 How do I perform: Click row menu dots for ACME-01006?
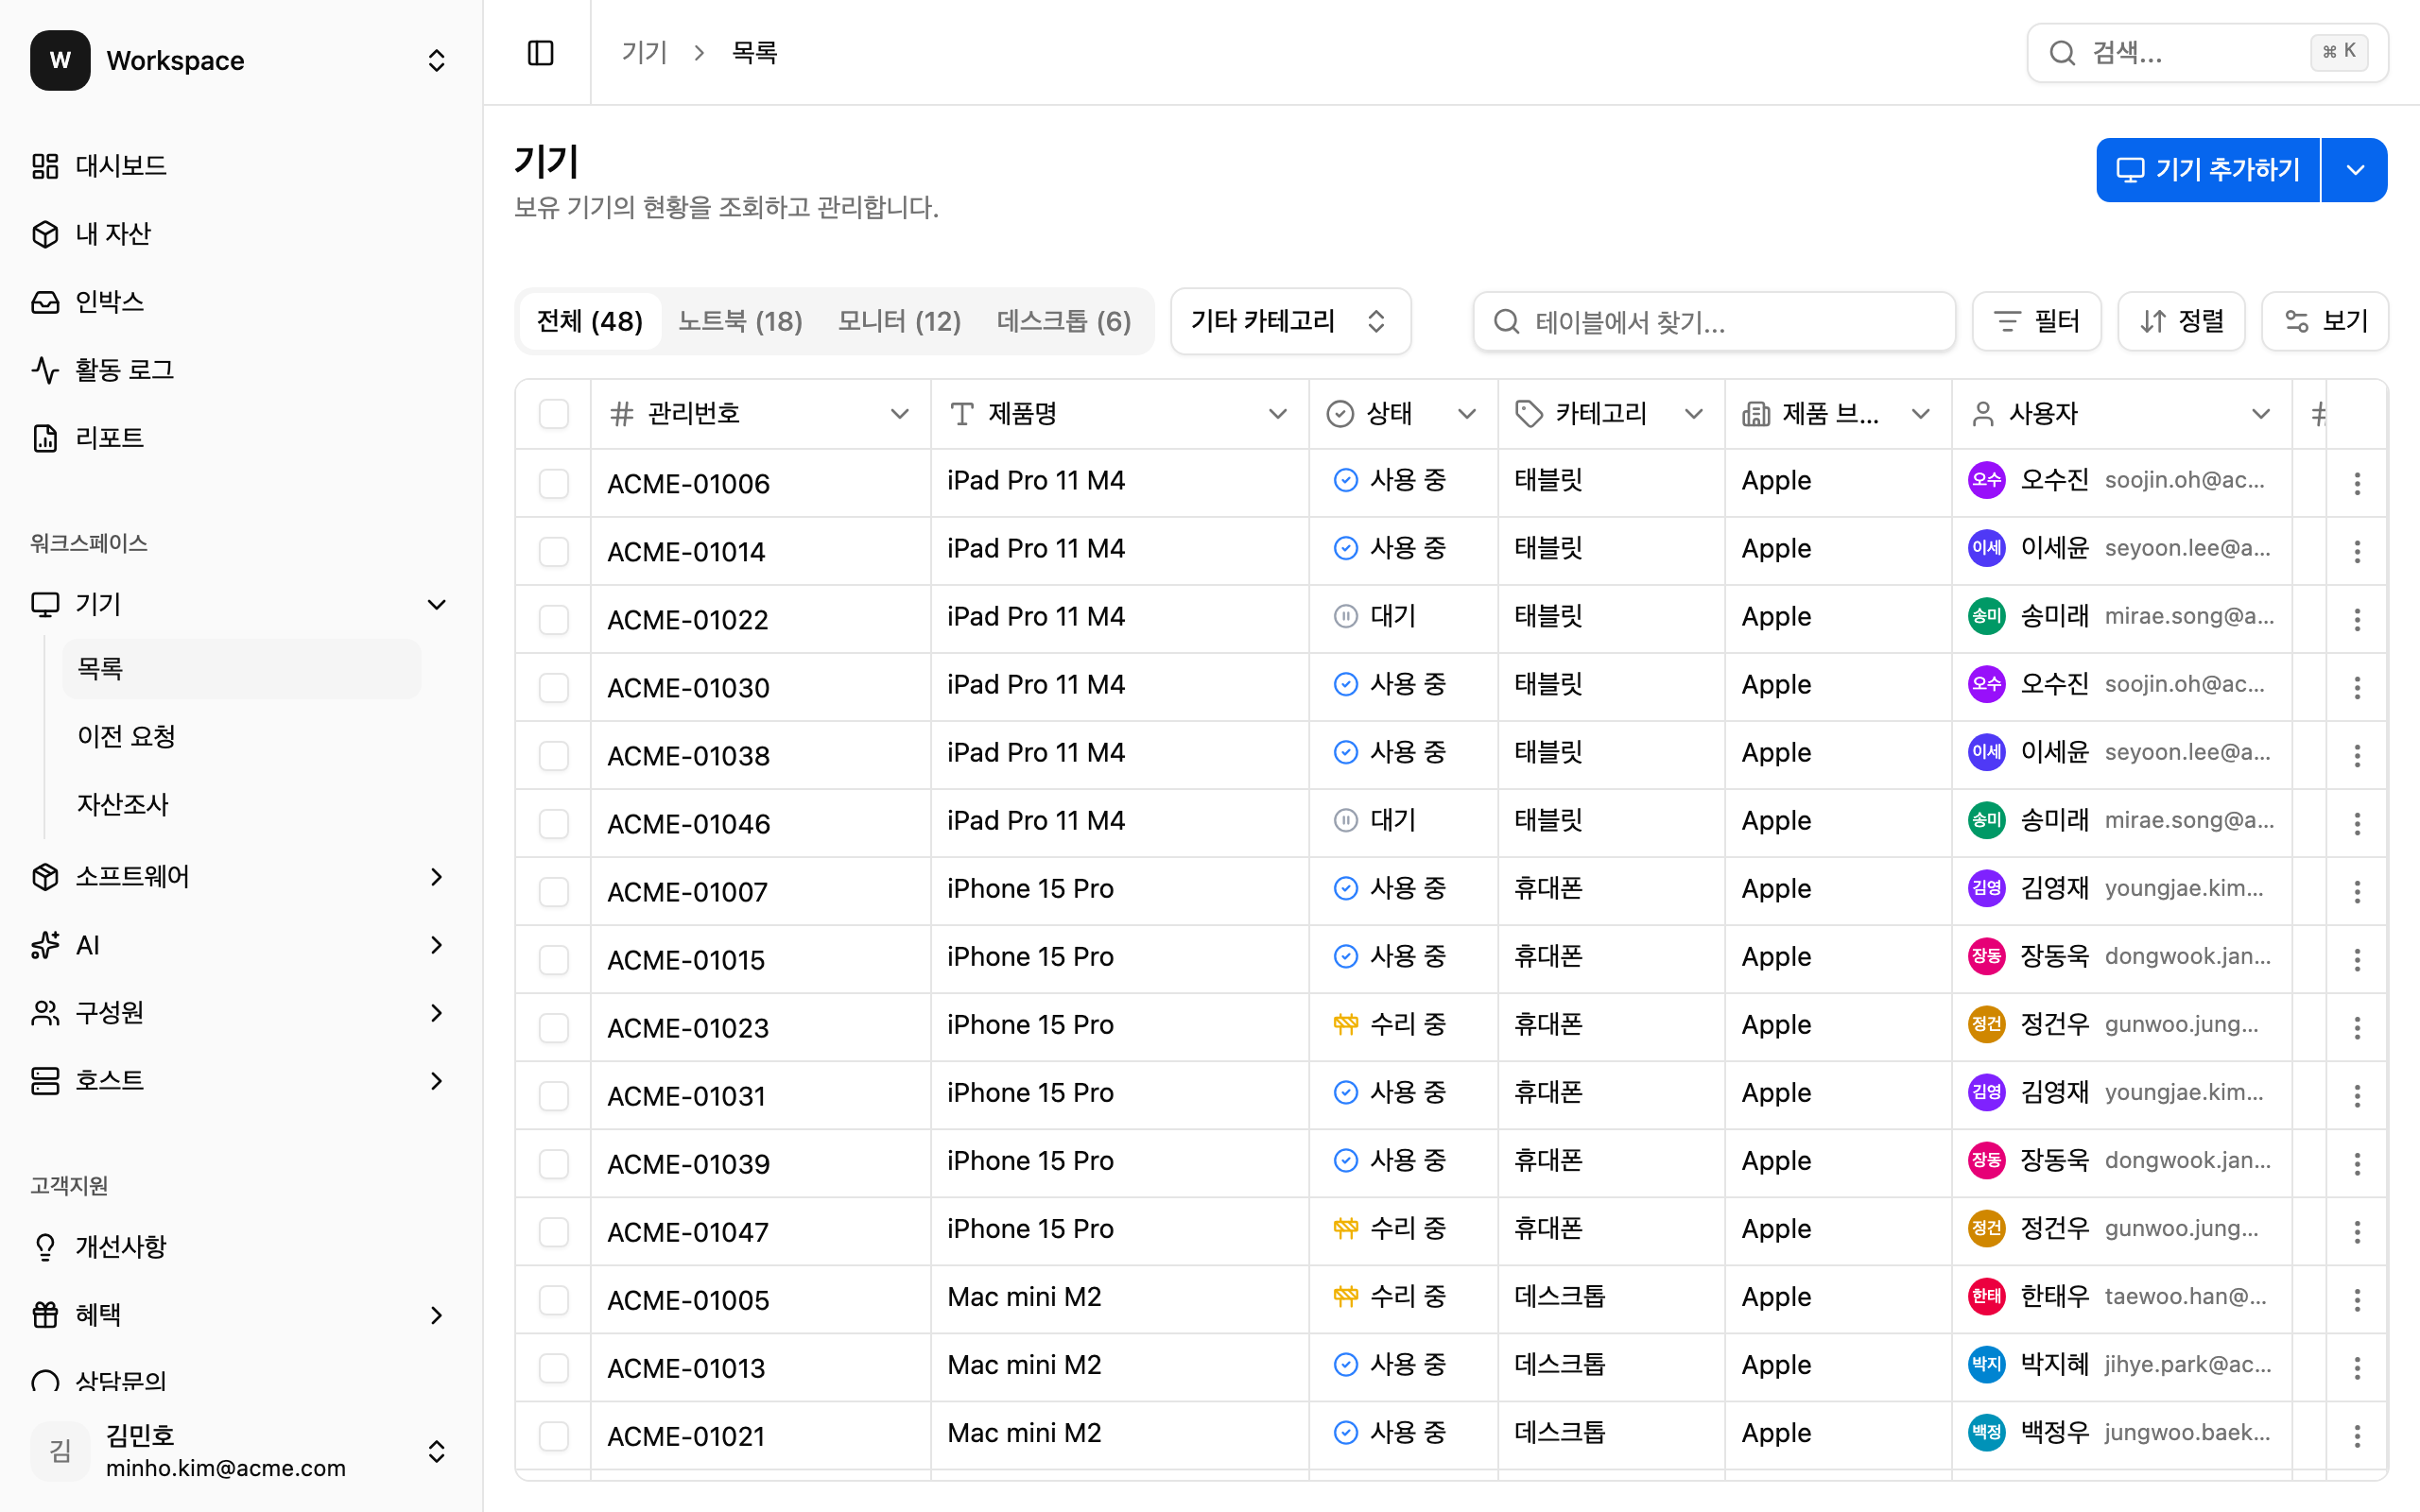pos(2357,484)
